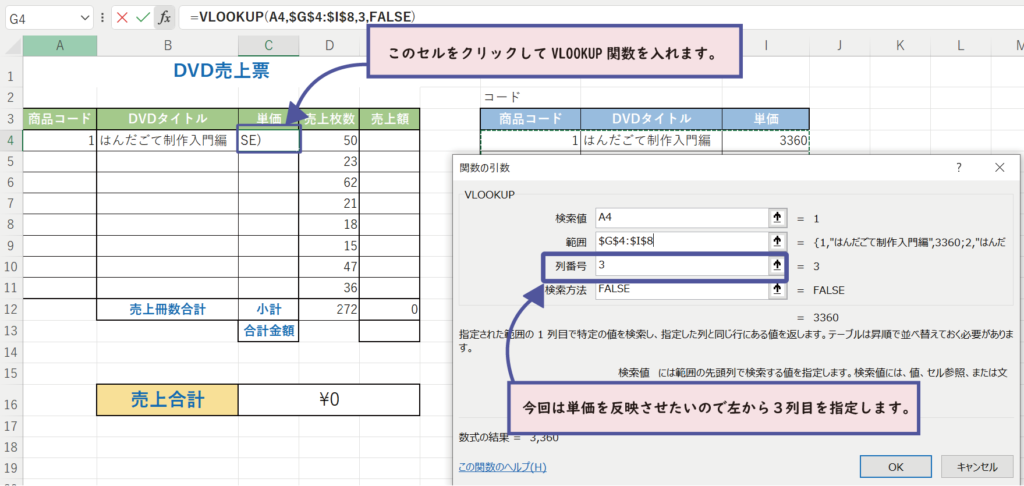Click the yellow 売上合計 cell
The image size is (1024, 486).
pyautogui.click(x=167, y=400)
